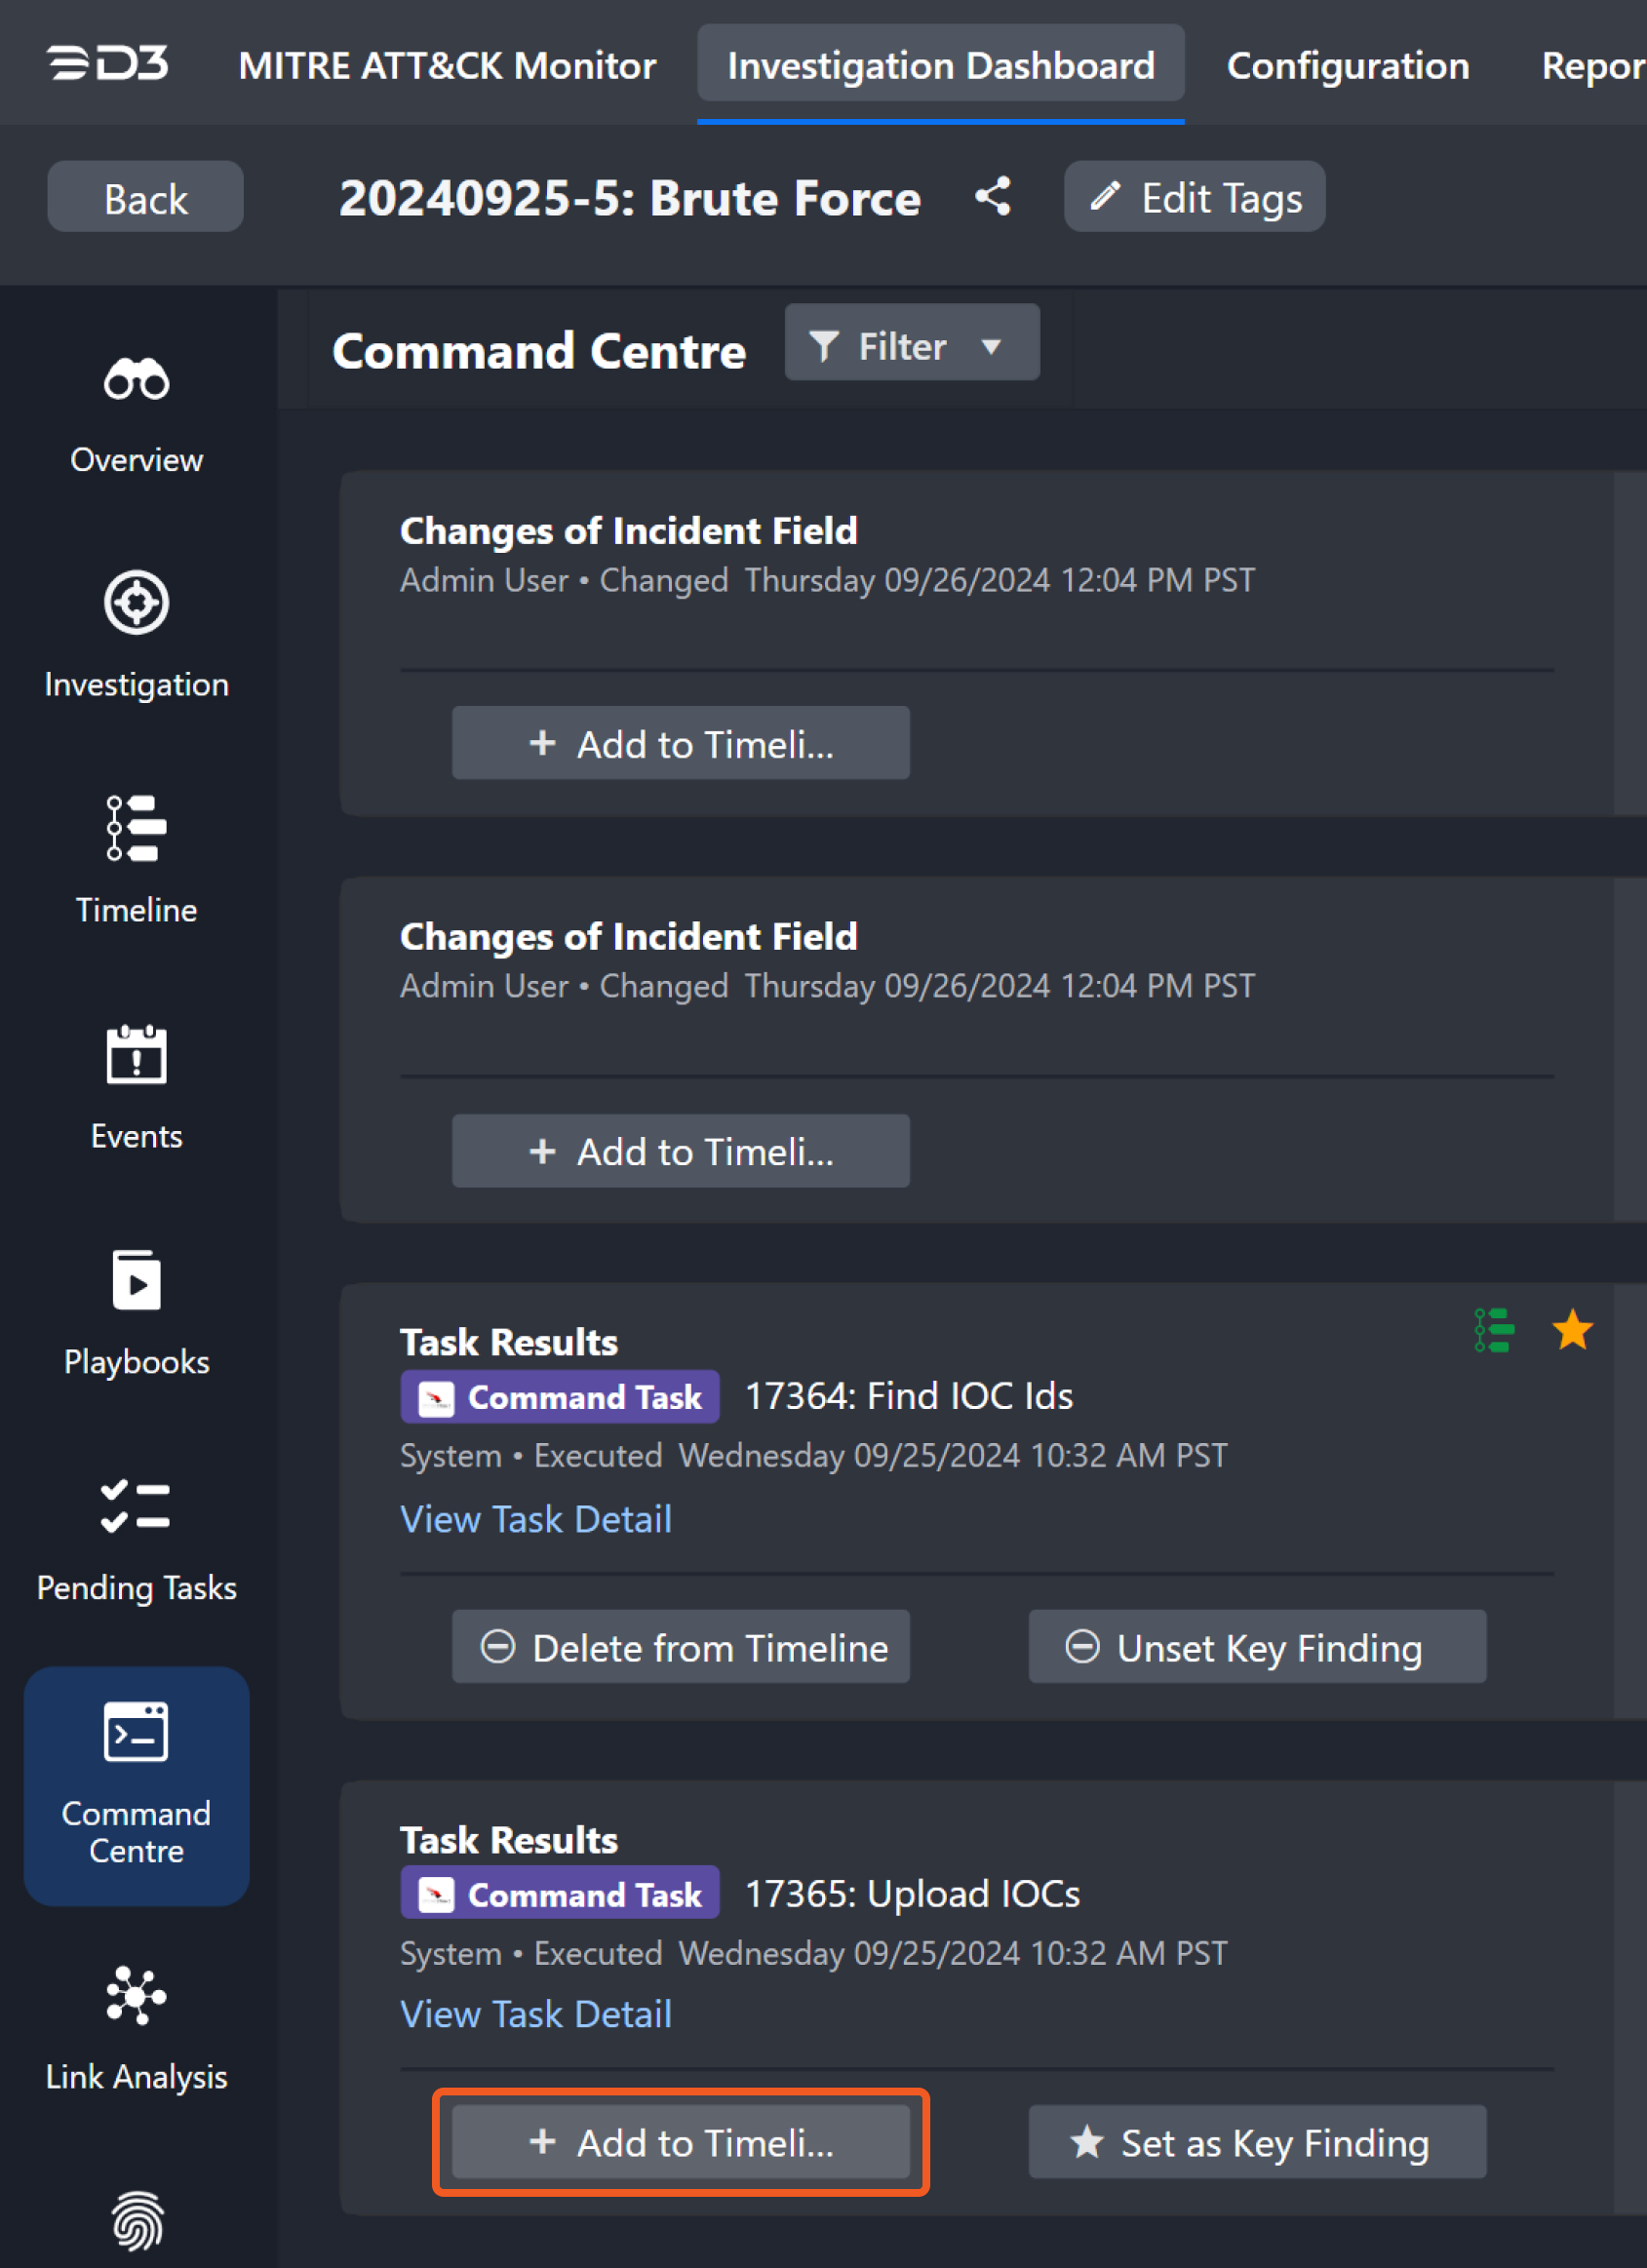Viewport: 1647px width, 2268px height.
Task: Click Edit Tags button
Action: coord(1194,198)
